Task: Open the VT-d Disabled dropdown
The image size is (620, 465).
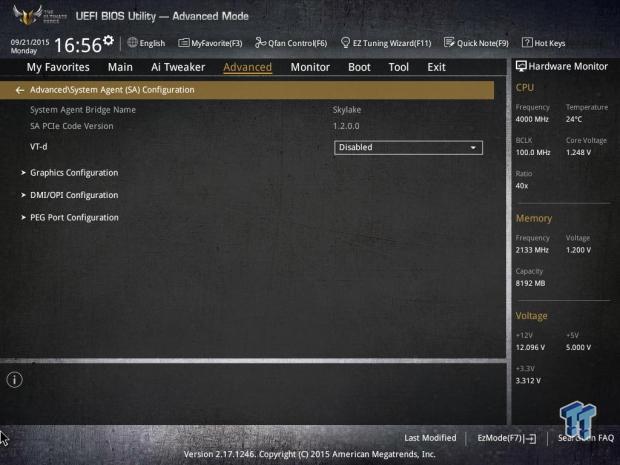Action: pyautogui.click(x=408, y=147)
